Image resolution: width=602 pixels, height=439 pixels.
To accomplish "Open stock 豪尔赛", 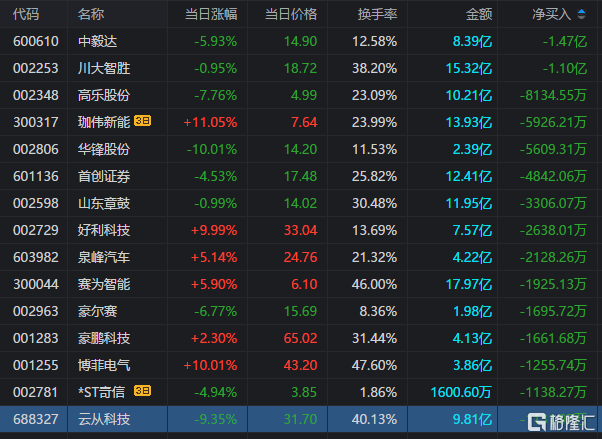I will pos(98,311).
